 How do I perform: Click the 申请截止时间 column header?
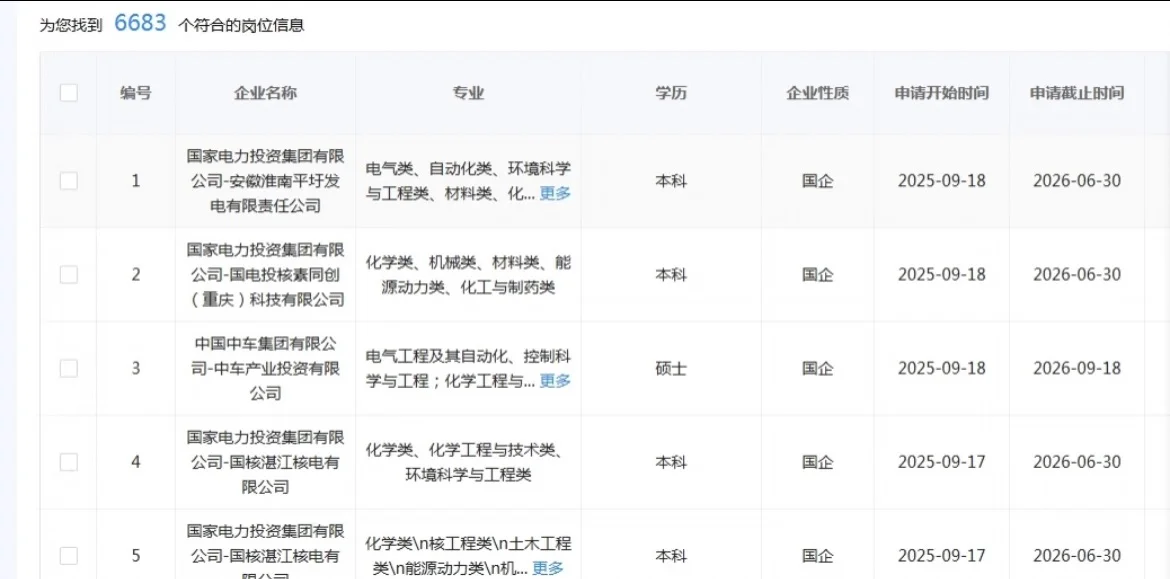click(x=1076, y=92)
